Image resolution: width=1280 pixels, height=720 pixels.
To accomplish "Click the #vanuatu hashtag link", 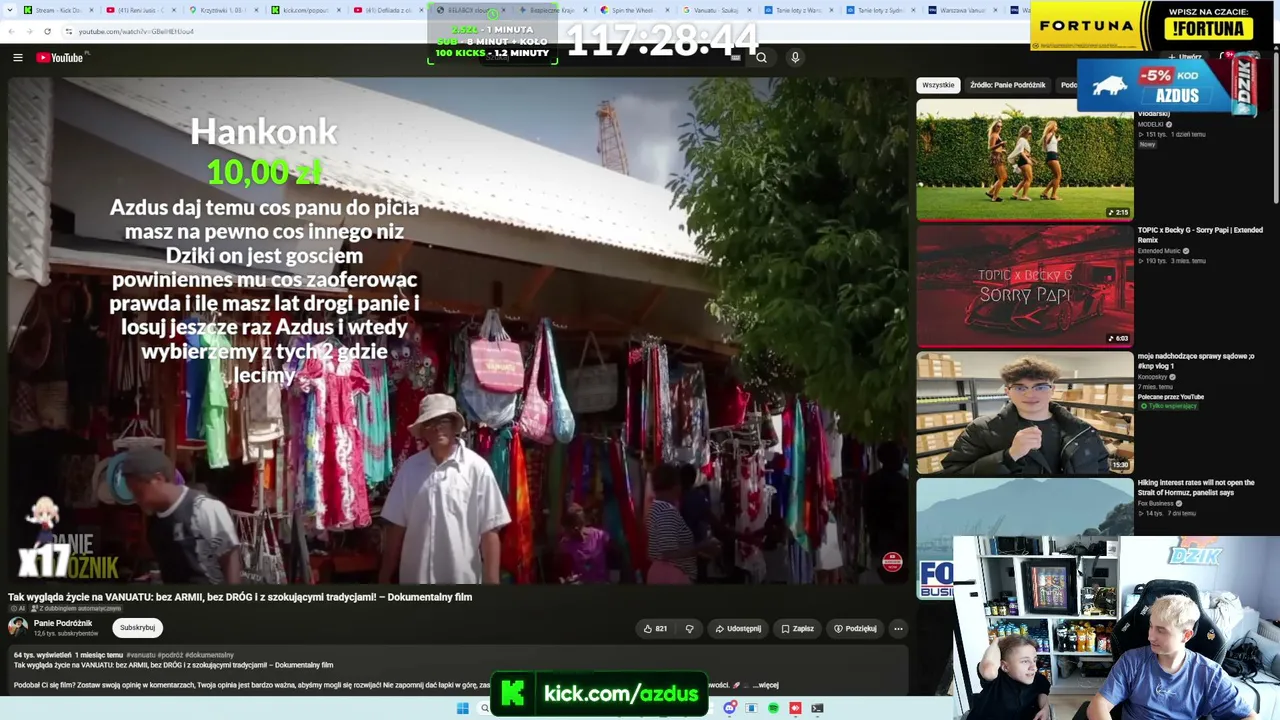I will pyautogui.click(x=141, y=655).
